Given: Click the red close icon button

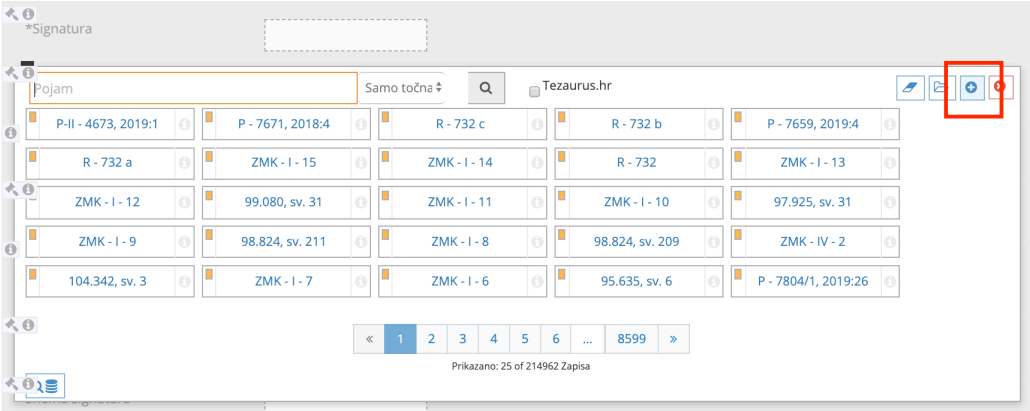Looking at the screenshot, I should pyautogui.click(x=999, y=87).
